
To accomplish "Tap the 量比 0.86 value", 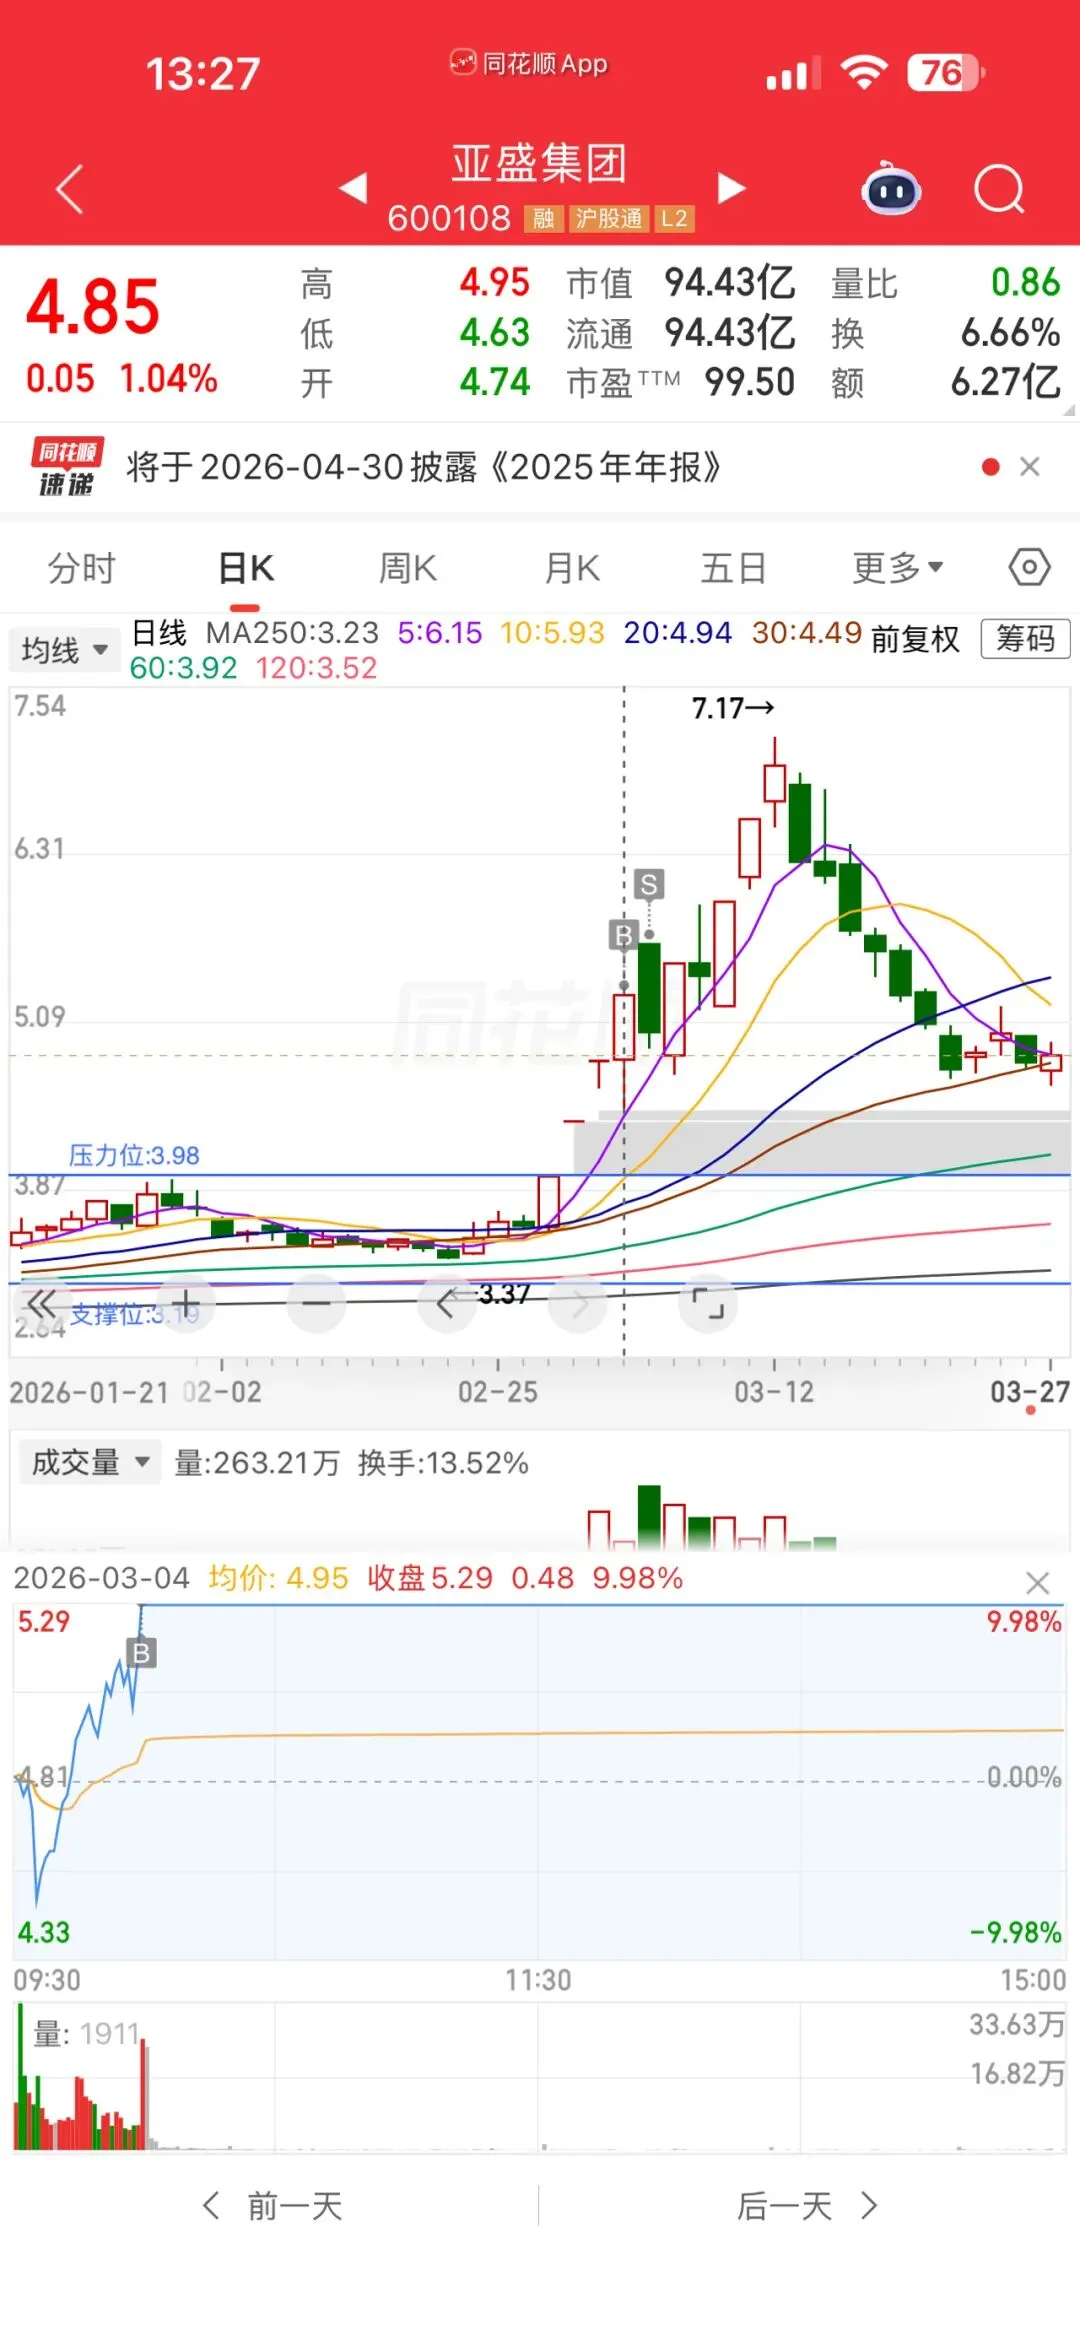I will tap(1025, 283).
